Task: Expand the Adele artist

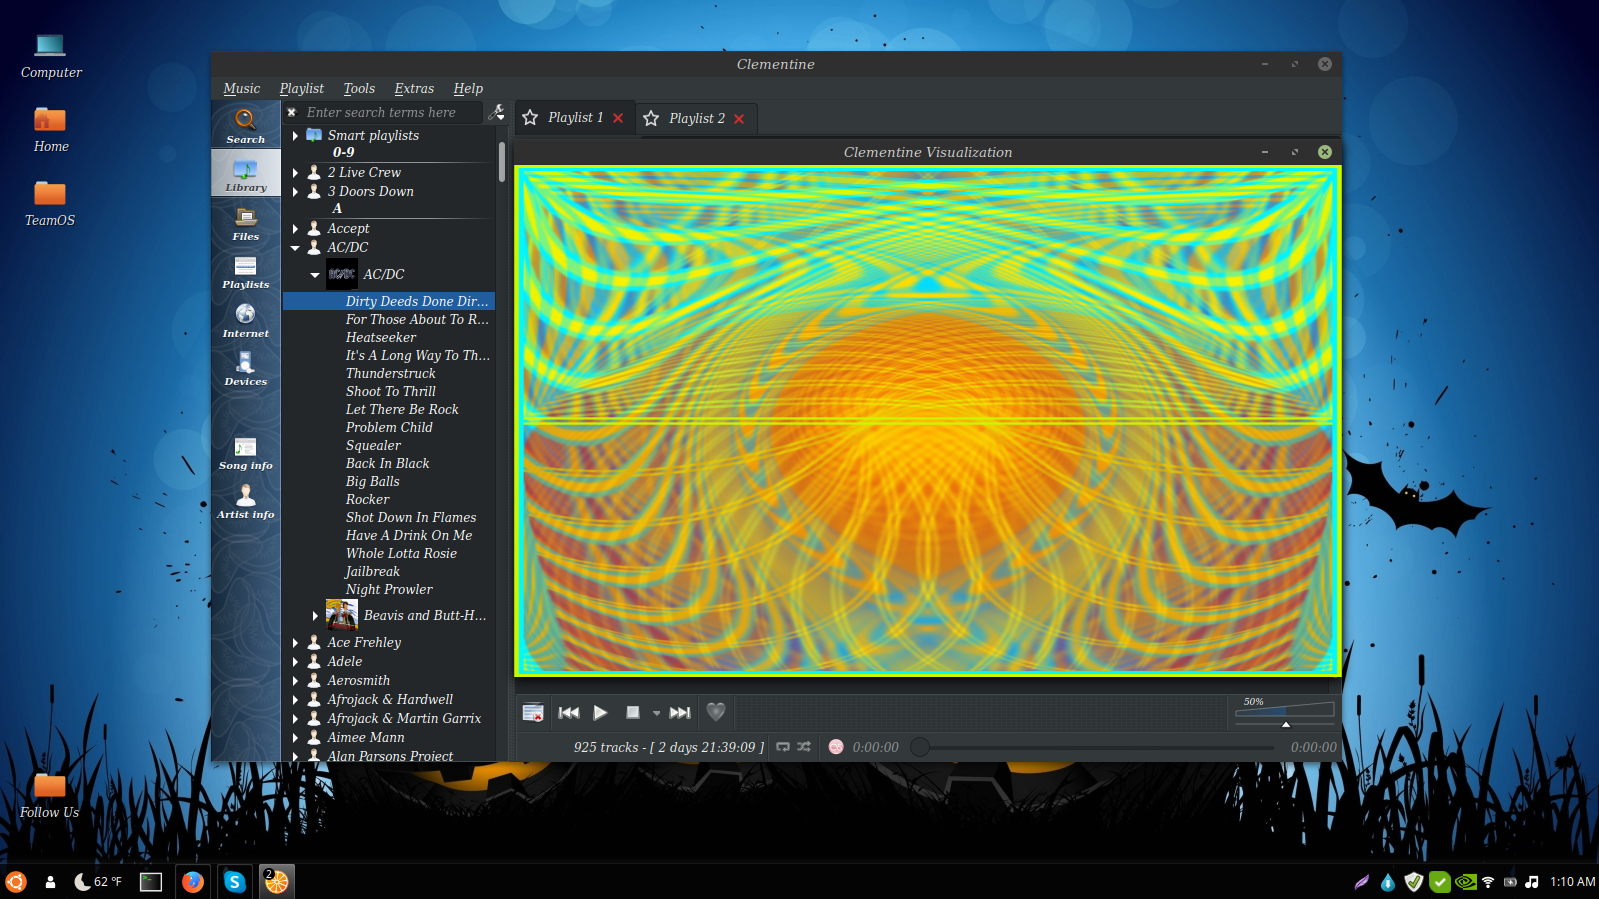Action: point(295,661)
